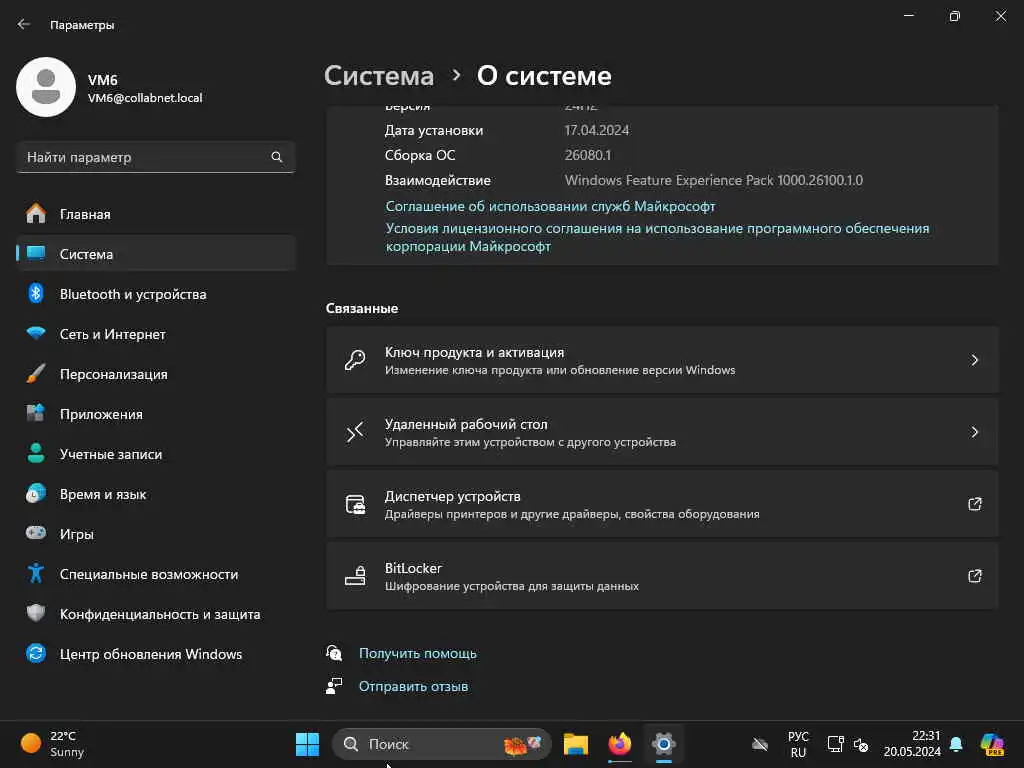Click the Диспетчер устройств icon
1024x768 pixels.
(355, 504)
